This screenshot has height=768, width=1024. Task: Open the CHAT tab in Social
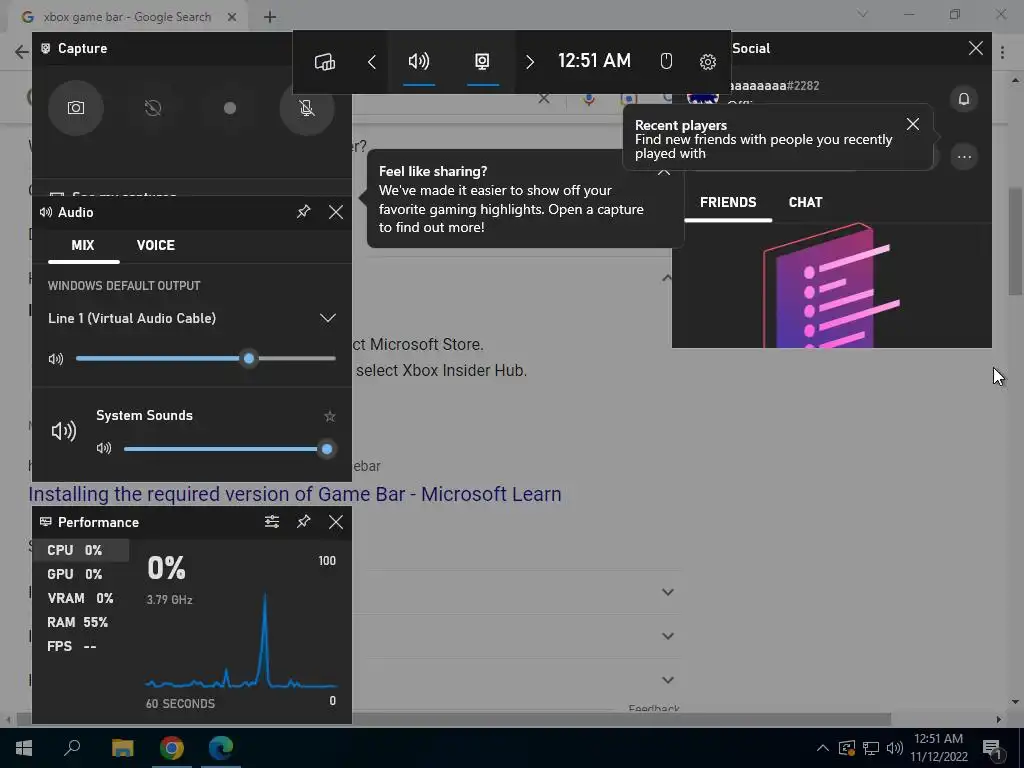click(x=805, y=202)
